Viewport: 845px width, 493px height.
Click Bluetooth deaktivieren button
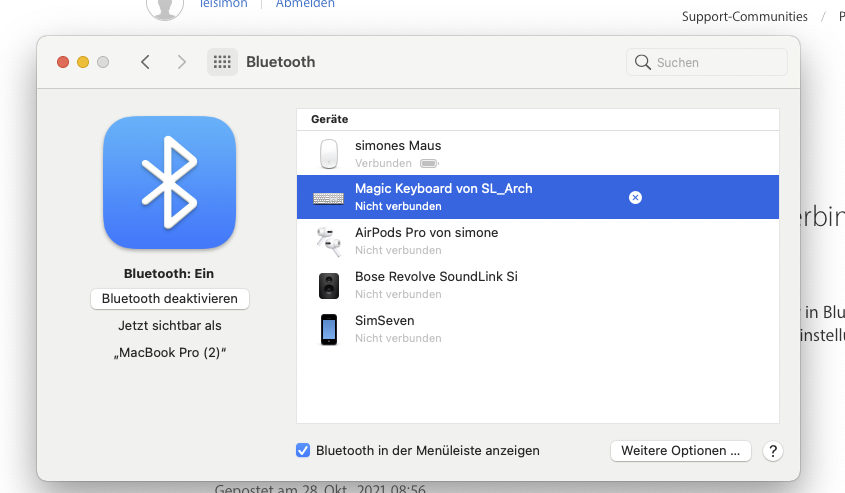[x=170, y=298]
